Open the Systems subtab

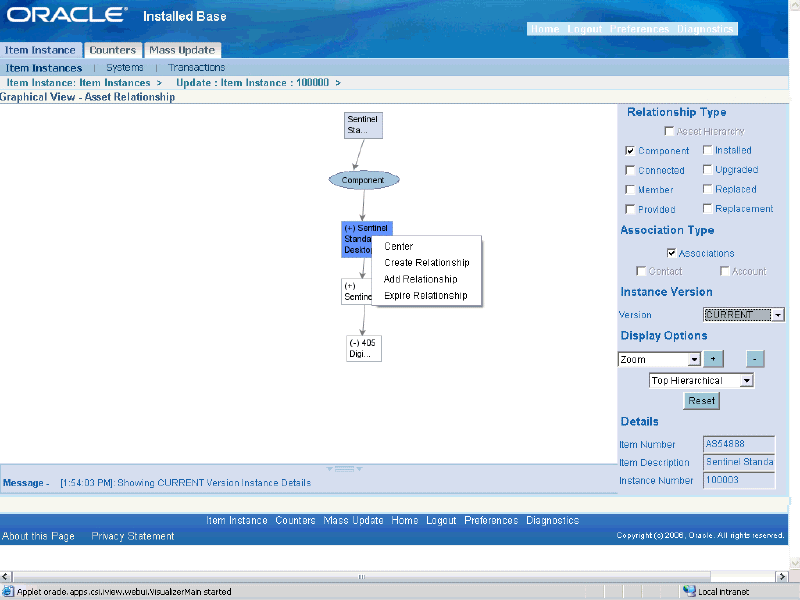124,67
